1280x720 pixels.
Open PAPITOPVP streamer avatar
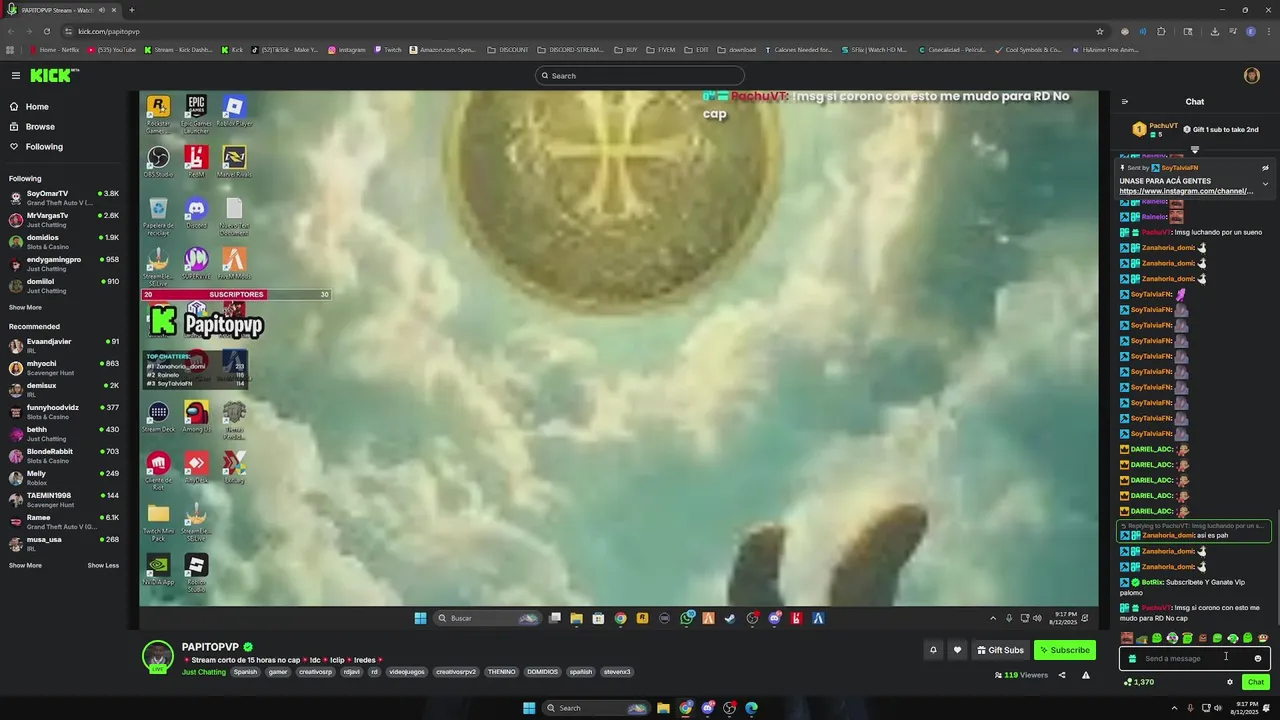click(157, 657)
